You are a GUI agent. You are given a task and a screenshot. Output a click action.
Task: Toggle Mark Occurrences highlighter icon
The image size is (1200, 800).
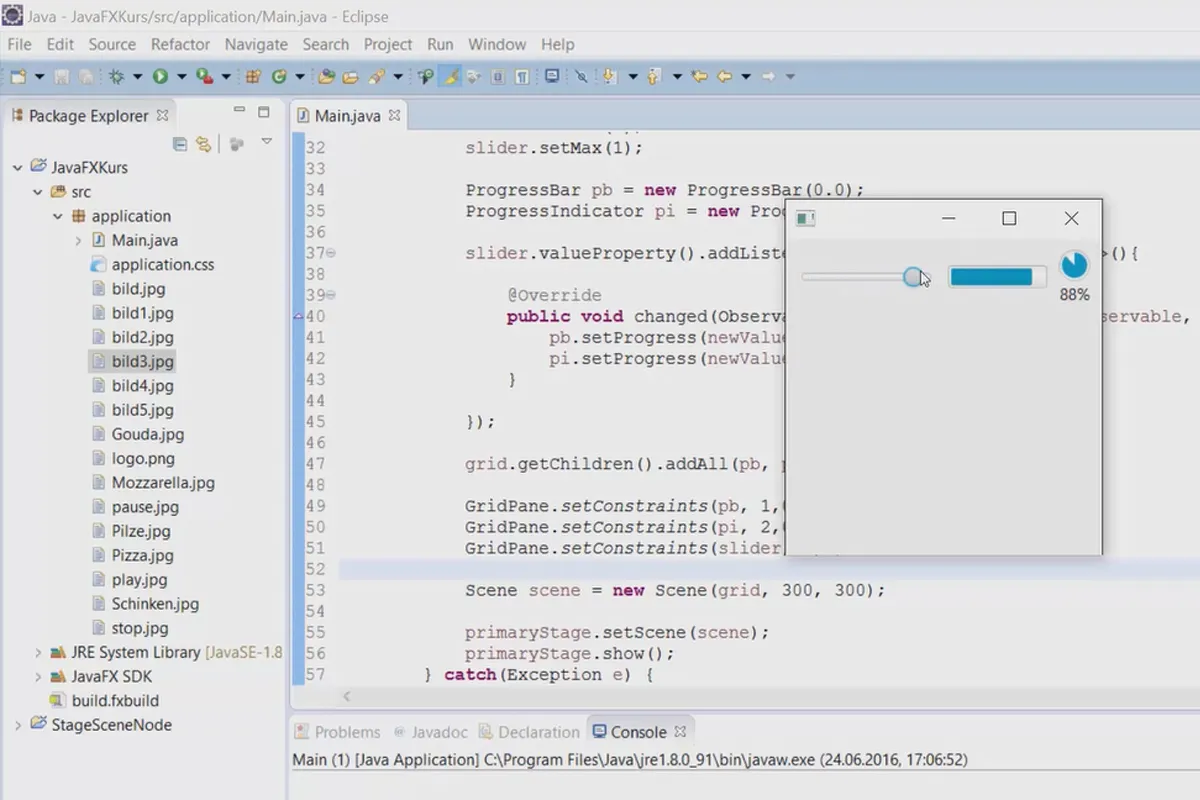(451, 76)
